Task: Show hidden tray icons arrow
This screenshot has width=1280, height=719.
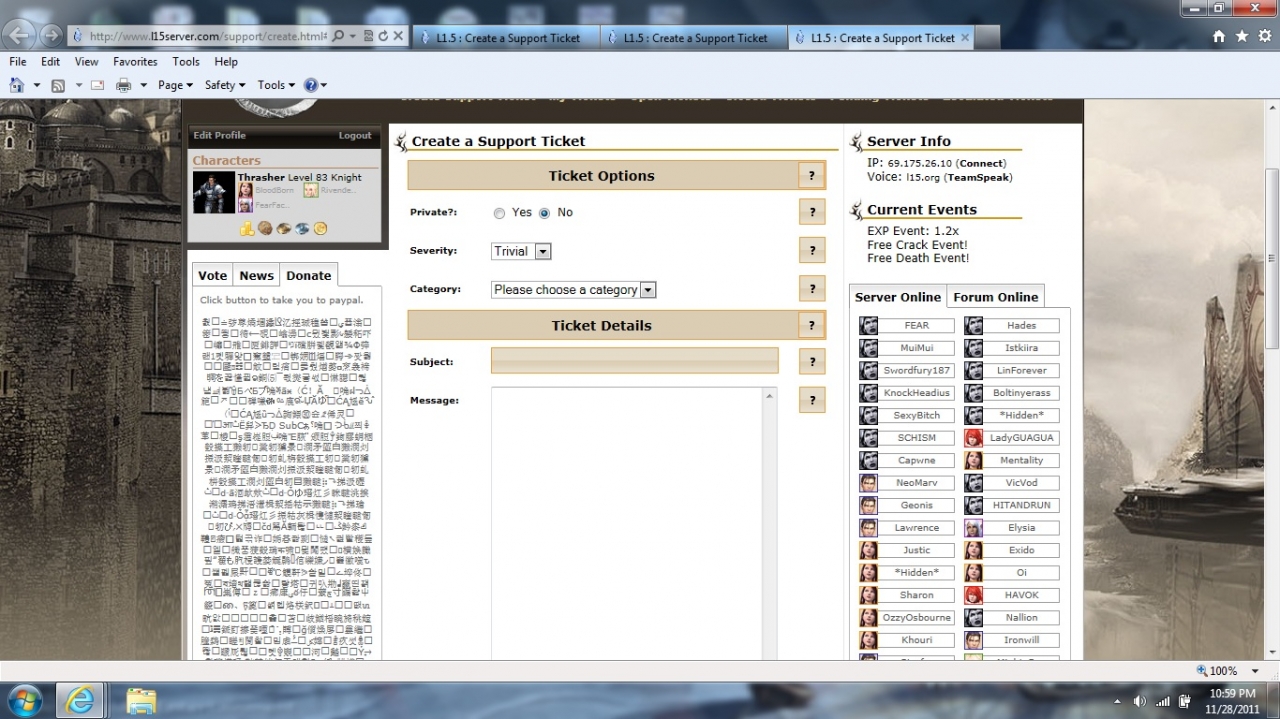Action: pyautogui.click(x=1116, y=700)
